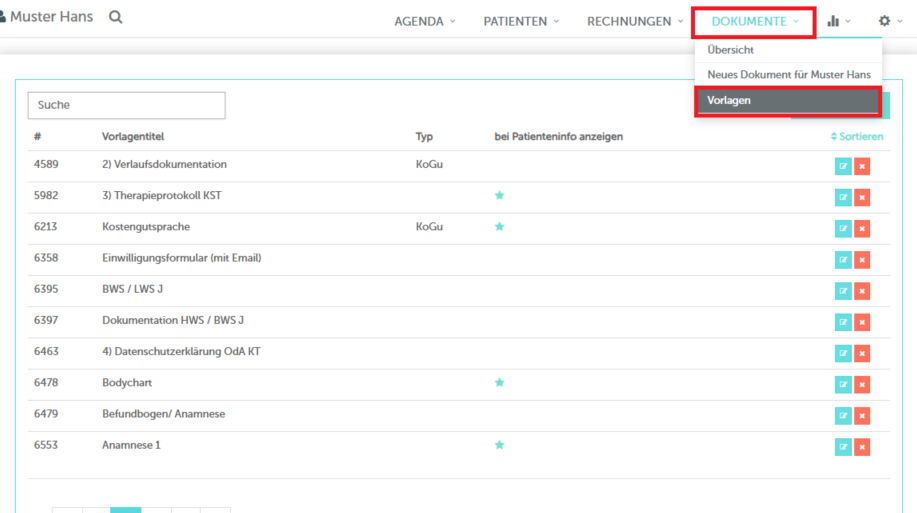This screenshot has height=513, width=917.
Task: Expand the RECHNUNGEN dropdown menu
Action: (x=635, y=21)
